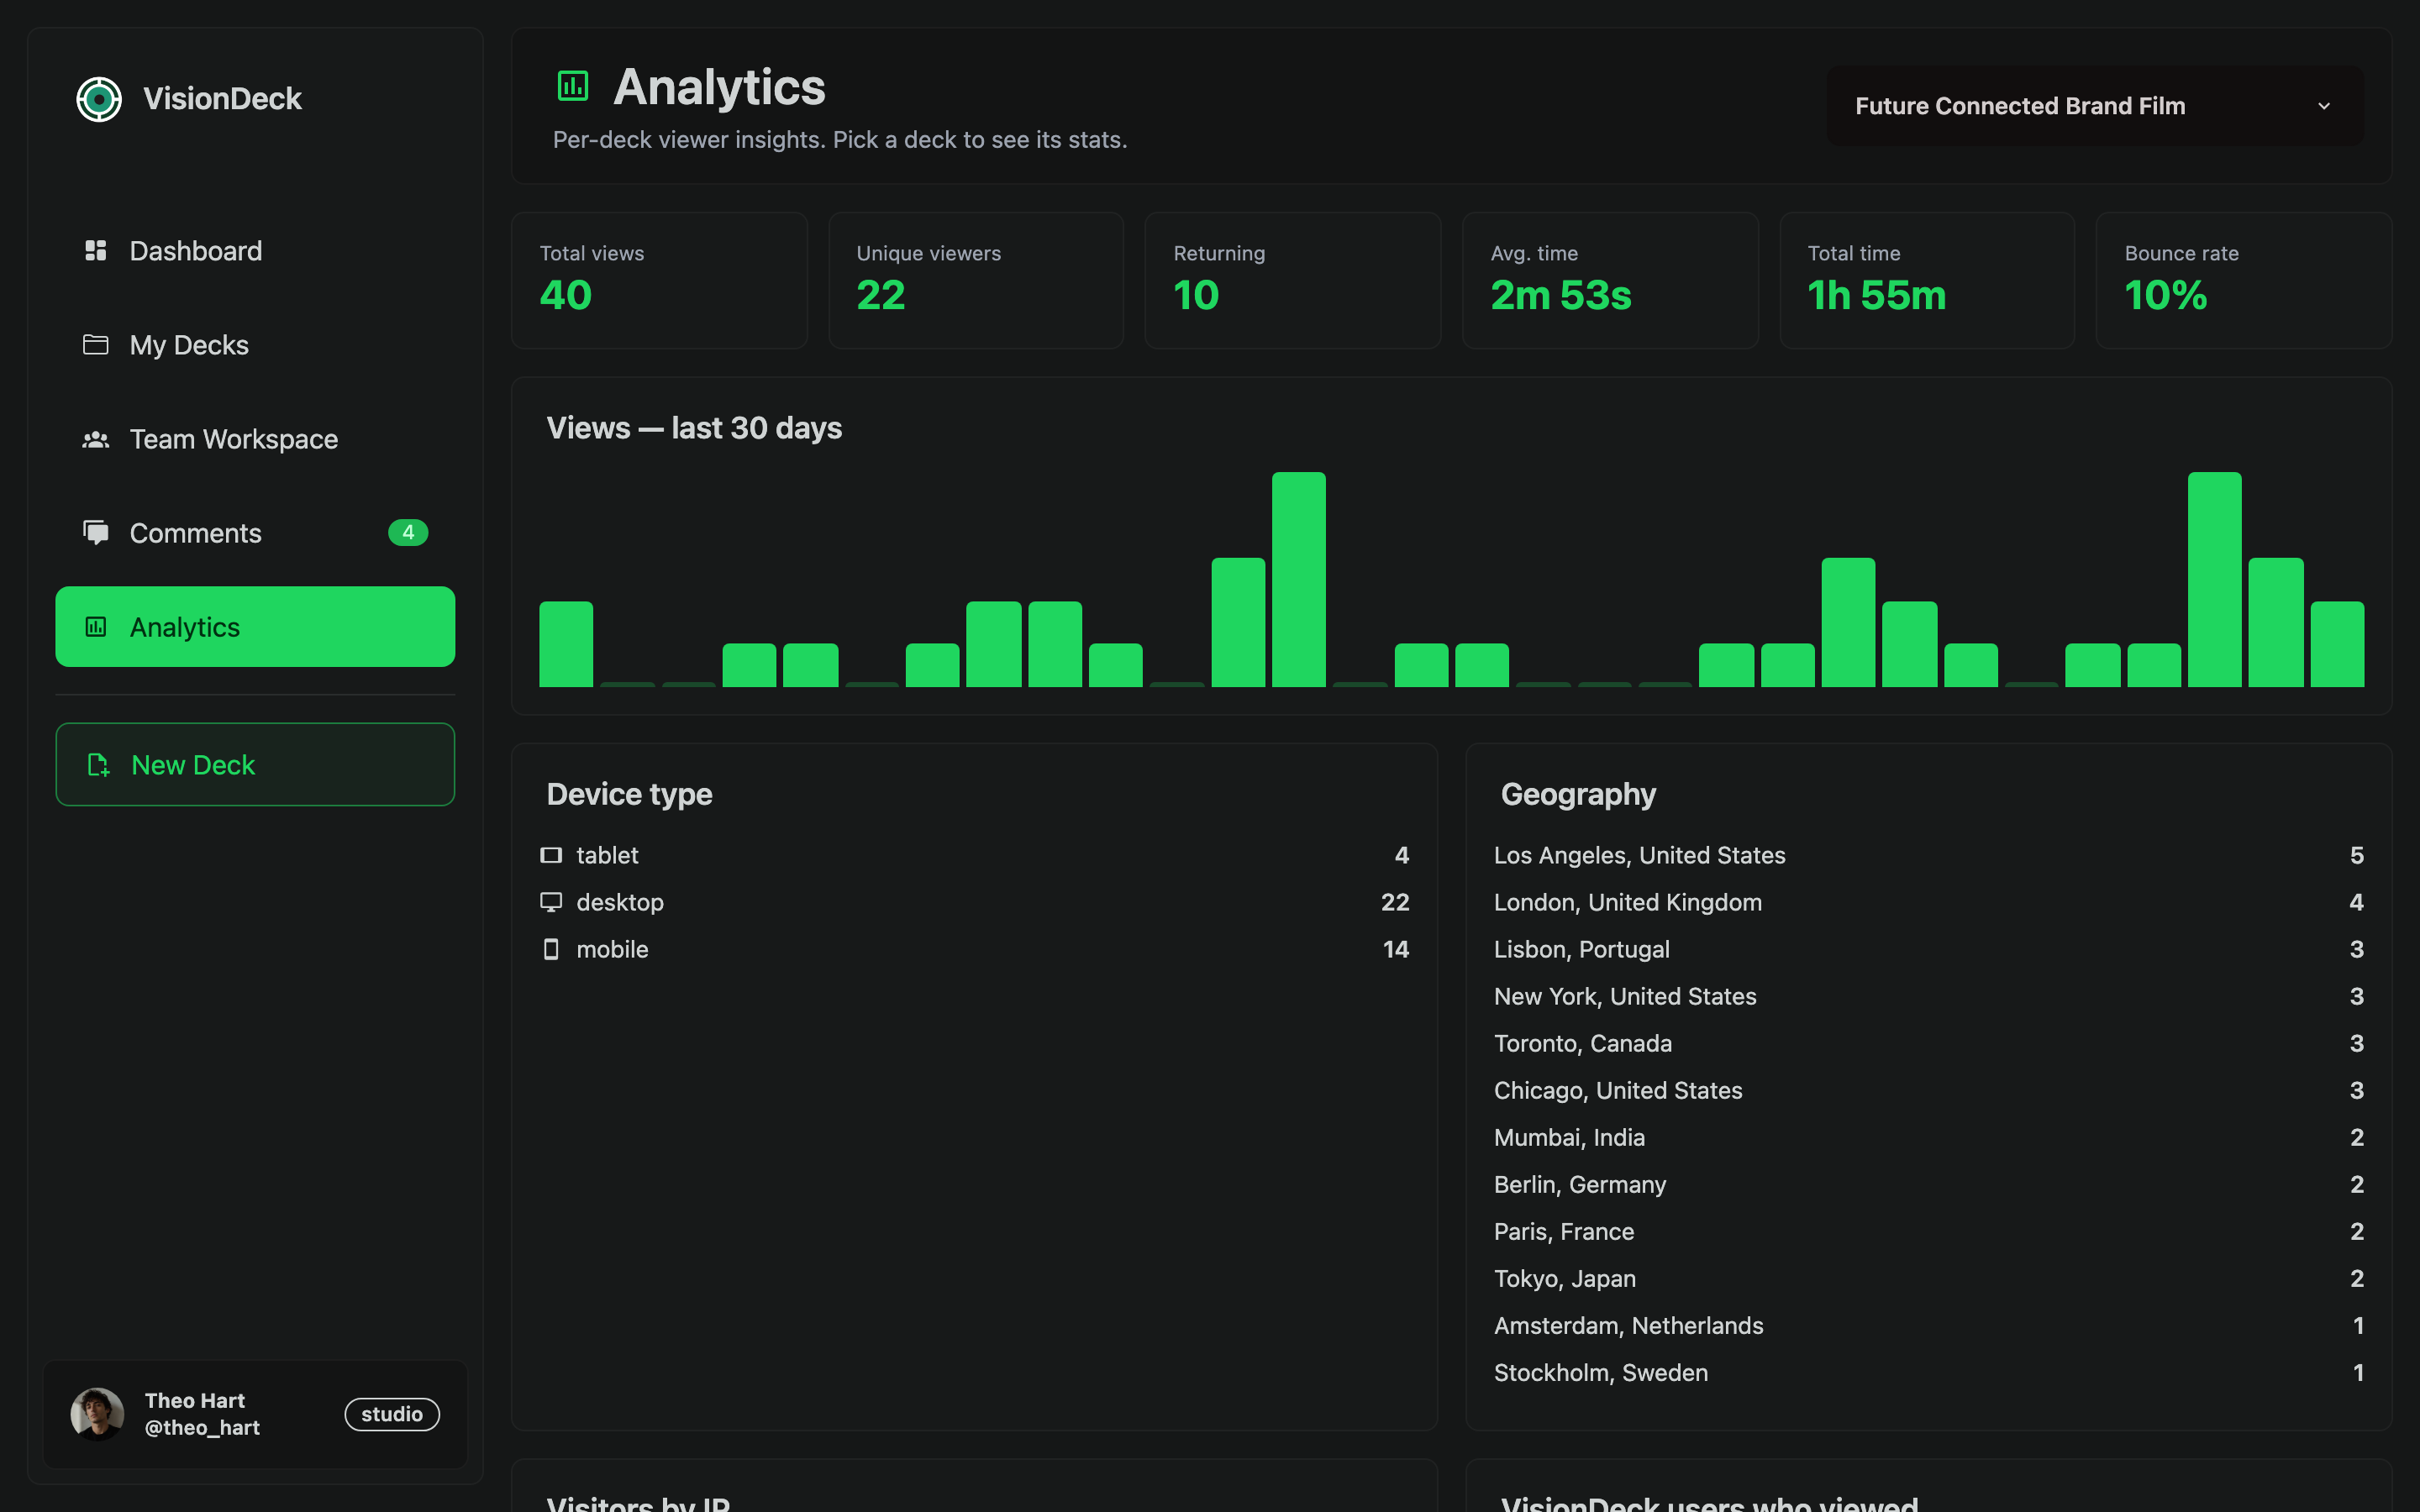Click the VisionDeck brand name
This screenshot has height=1512, width=2420.
222,99
